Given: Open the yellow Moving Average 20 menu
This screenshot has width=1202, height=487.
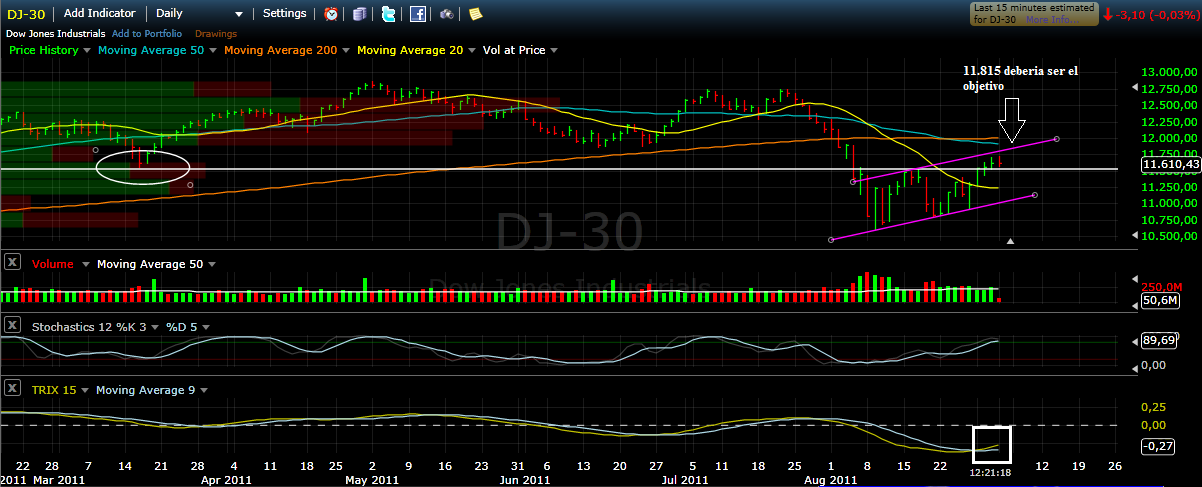Looking at the screenshot, I should pyautogui.click(x=417, y=50).
